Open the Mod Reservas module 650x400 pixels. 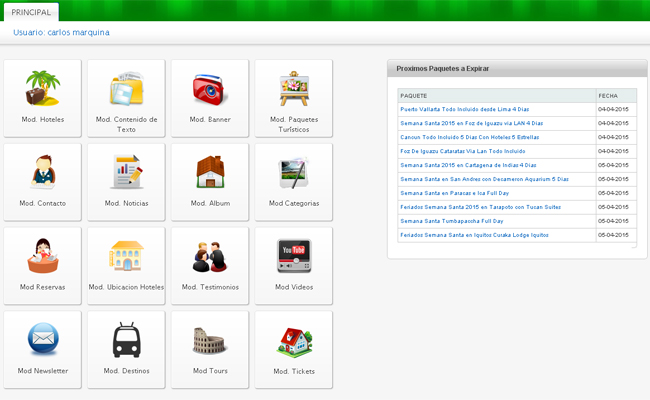click(x=42, y=256)
